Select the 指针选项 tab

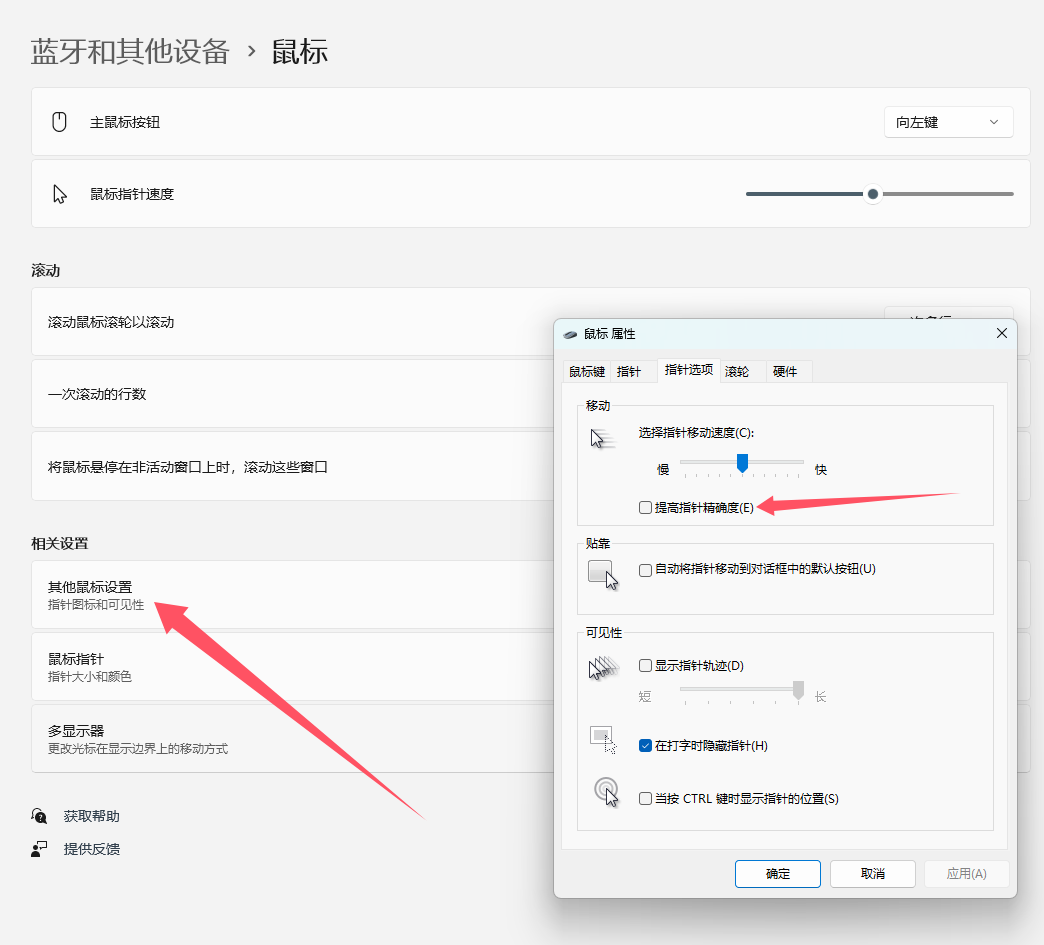pyautogui.click(x=688, y=370)
